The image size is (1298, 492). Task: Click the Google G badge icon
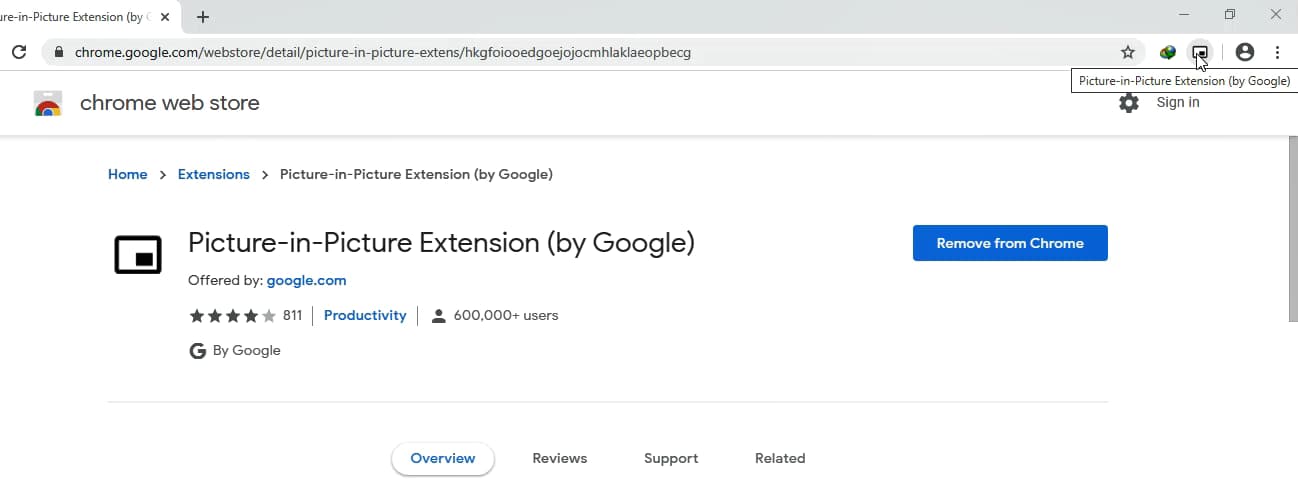(x=197, y=351)
